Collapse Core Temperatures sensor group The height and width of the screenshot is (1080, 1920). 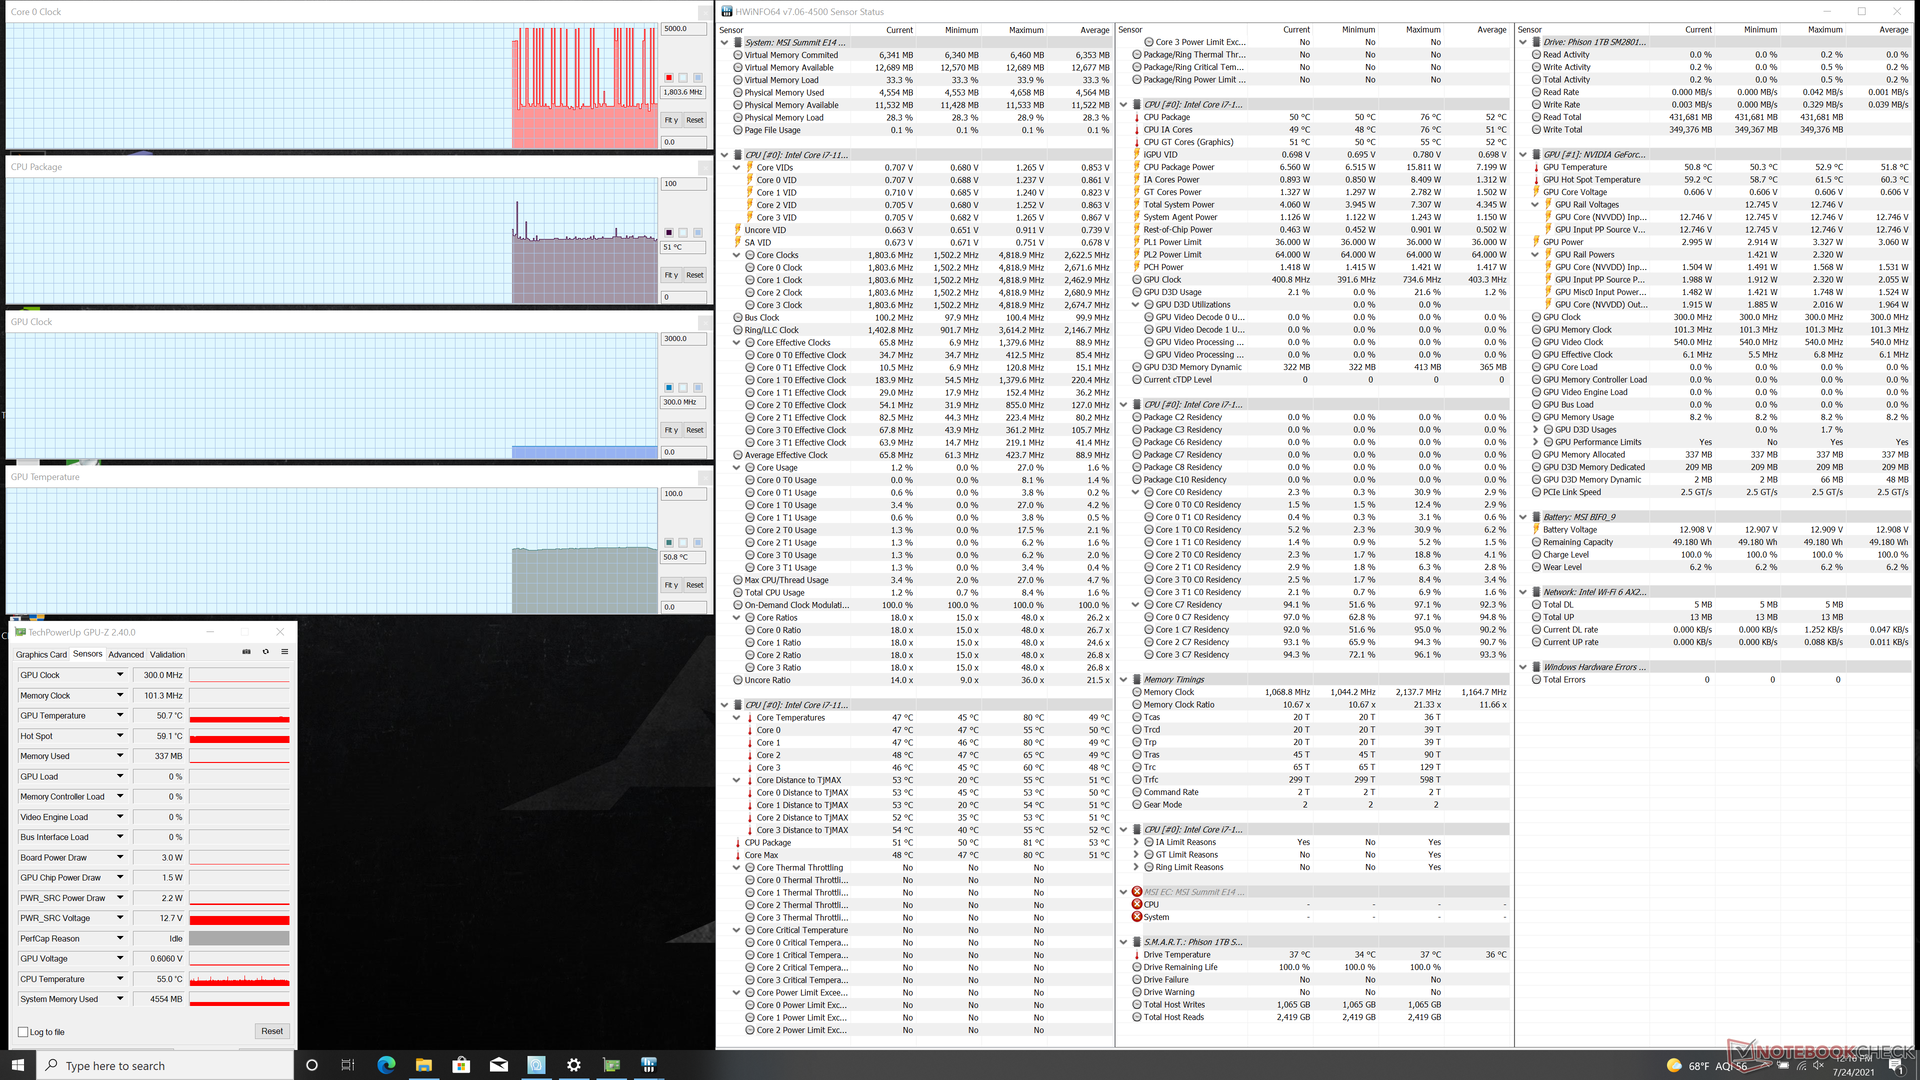[x=737, y=718]
